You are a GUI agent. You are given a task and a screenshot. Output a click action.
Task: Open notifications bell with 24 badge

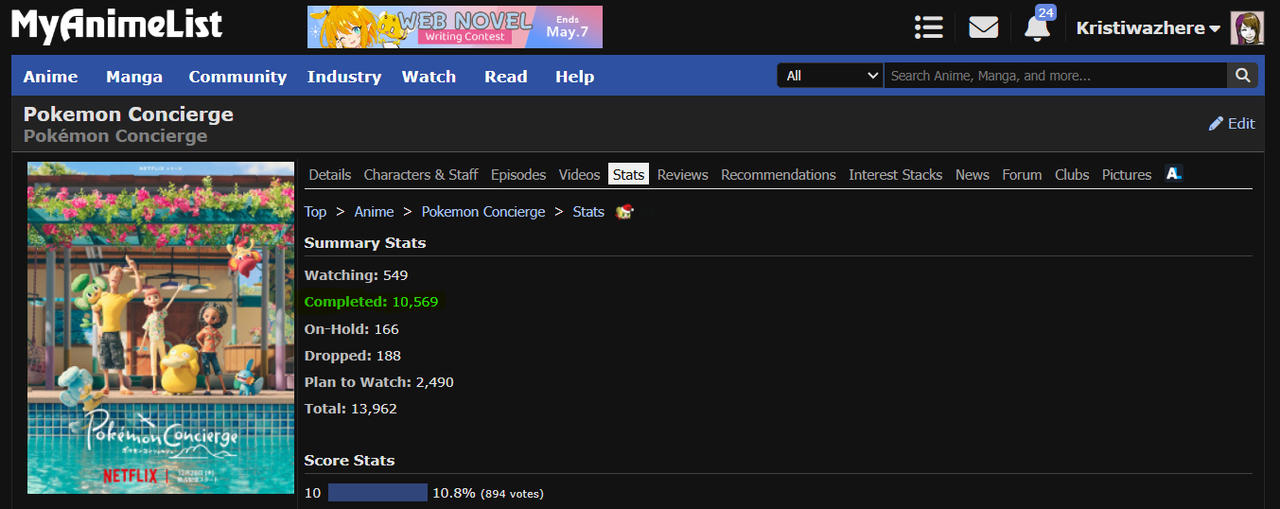(x=1038, y=26)
